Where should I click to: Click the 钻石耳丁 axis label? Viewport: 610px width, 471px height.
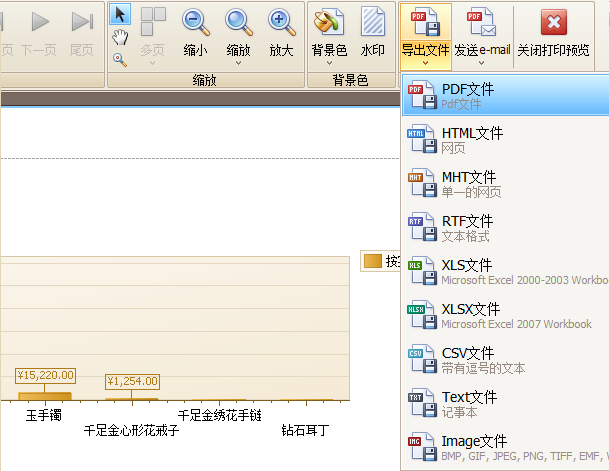coord(305,430)
